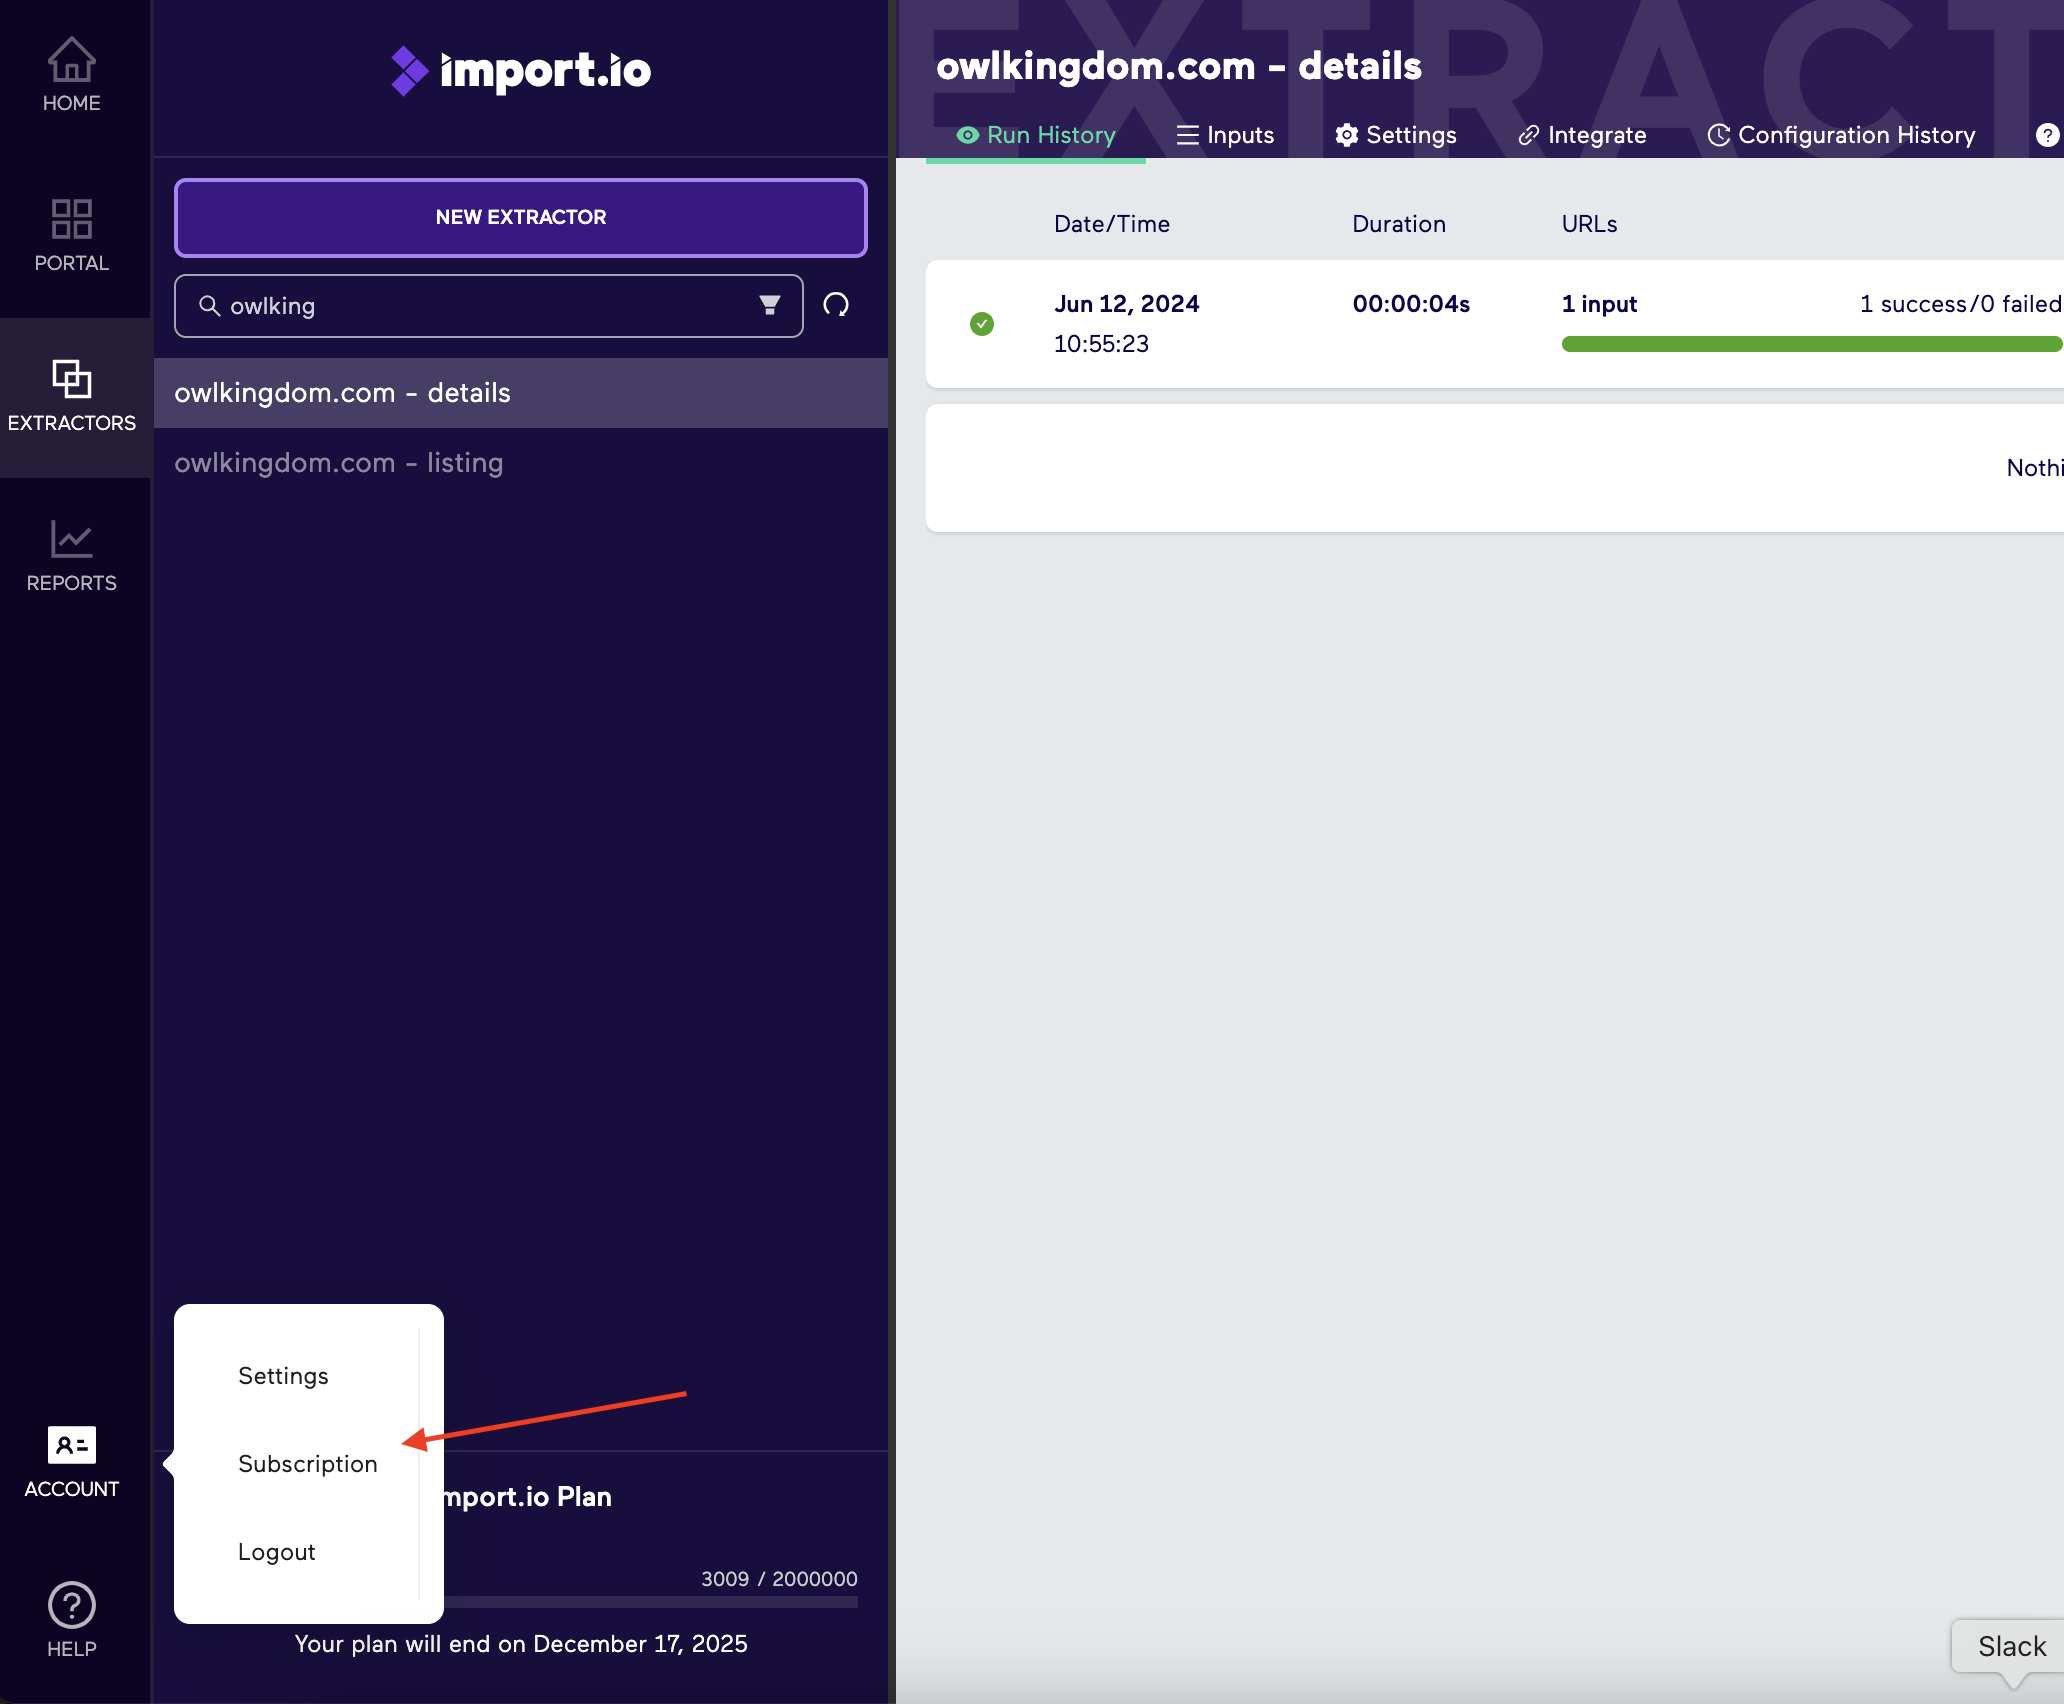The height and width of the screenshot is (1704, 2064).
Task: Click the green success status checkmark
Action: [982, 324]
